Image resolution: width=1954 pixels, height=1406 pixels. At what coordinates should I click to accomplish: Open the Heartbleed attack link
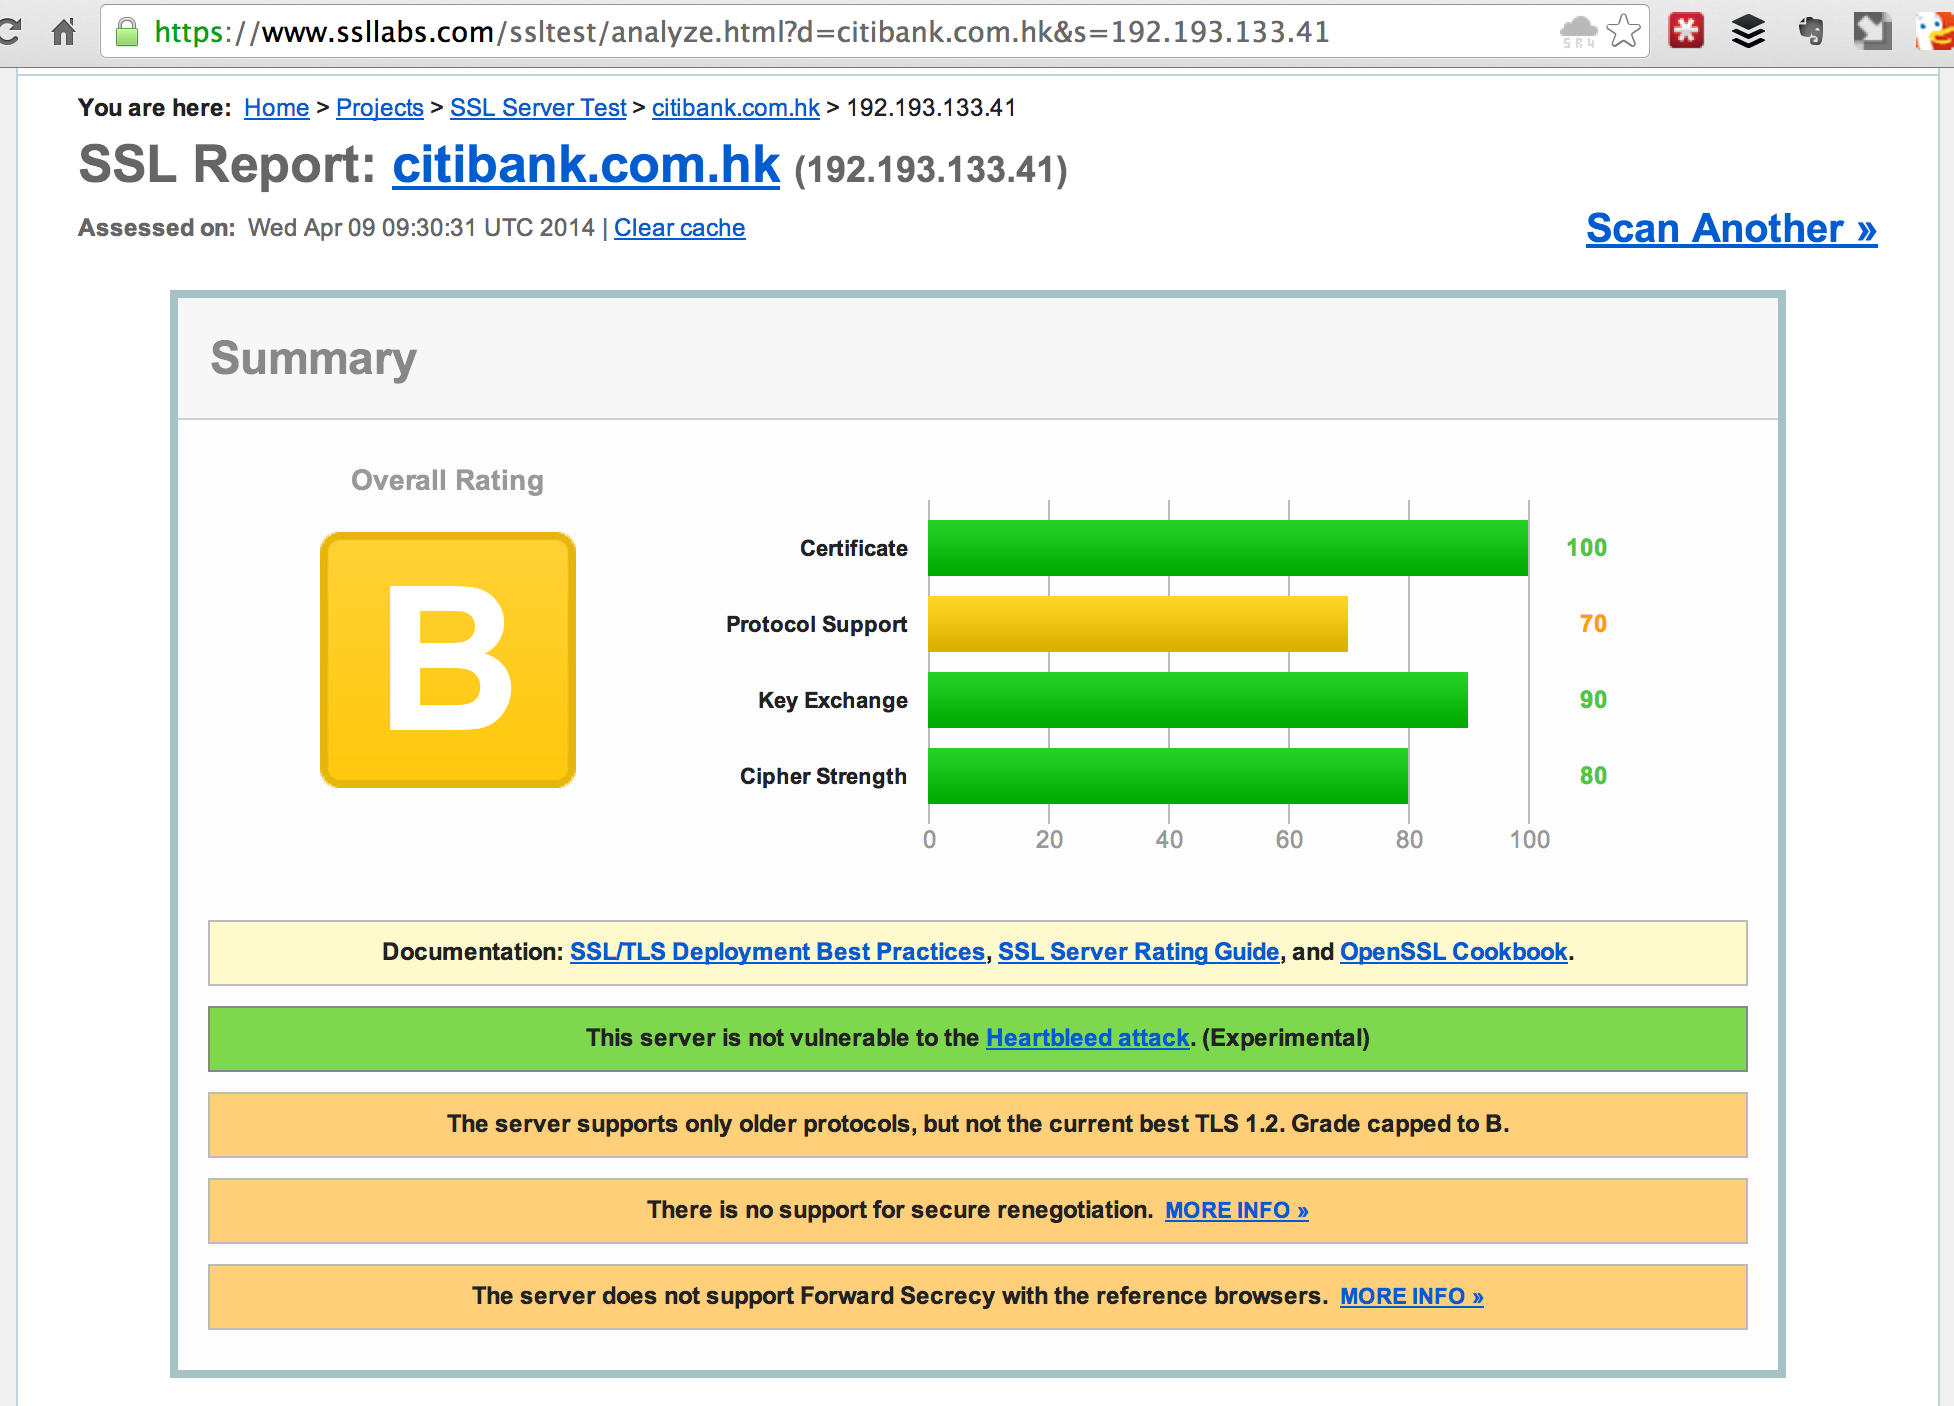(1087, 1038)
